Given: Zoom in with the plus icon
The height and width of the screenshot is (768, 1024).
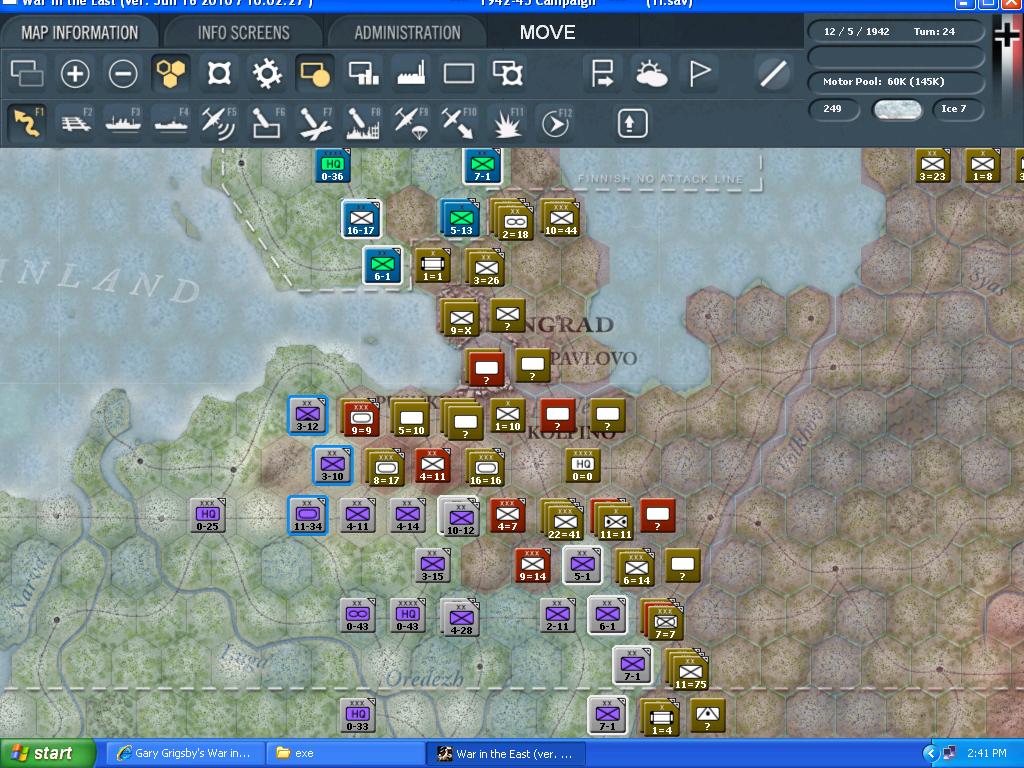Looking at the screenshot, I should coord(74,73).
